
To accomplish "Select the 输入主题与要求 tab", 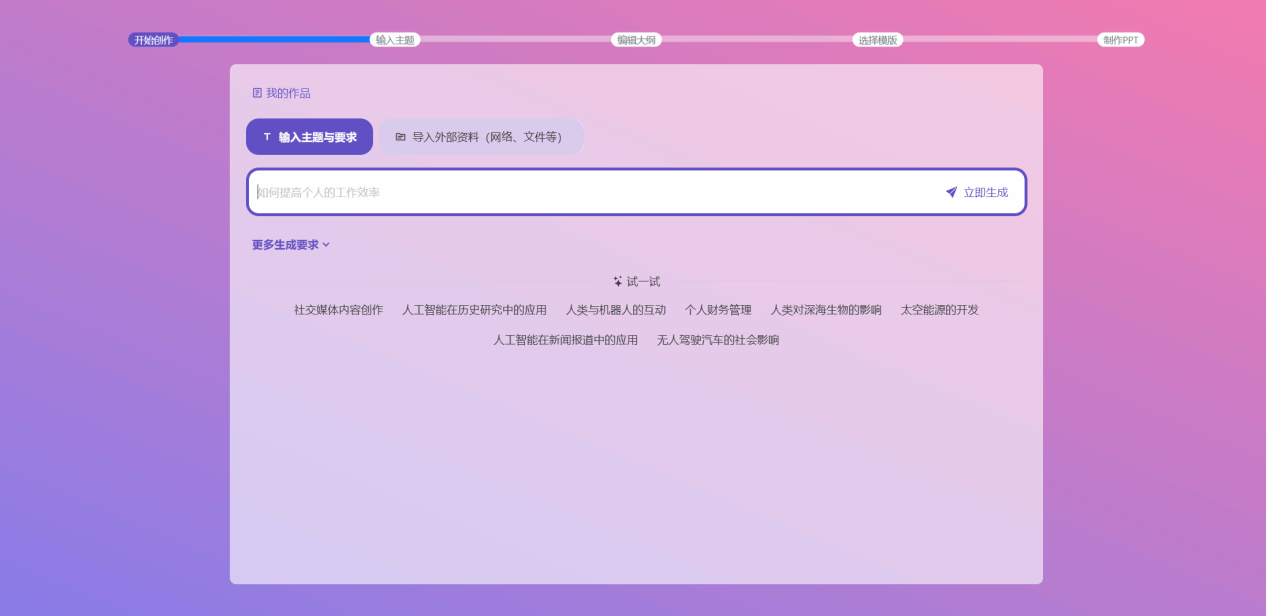I will pos(309,137).
